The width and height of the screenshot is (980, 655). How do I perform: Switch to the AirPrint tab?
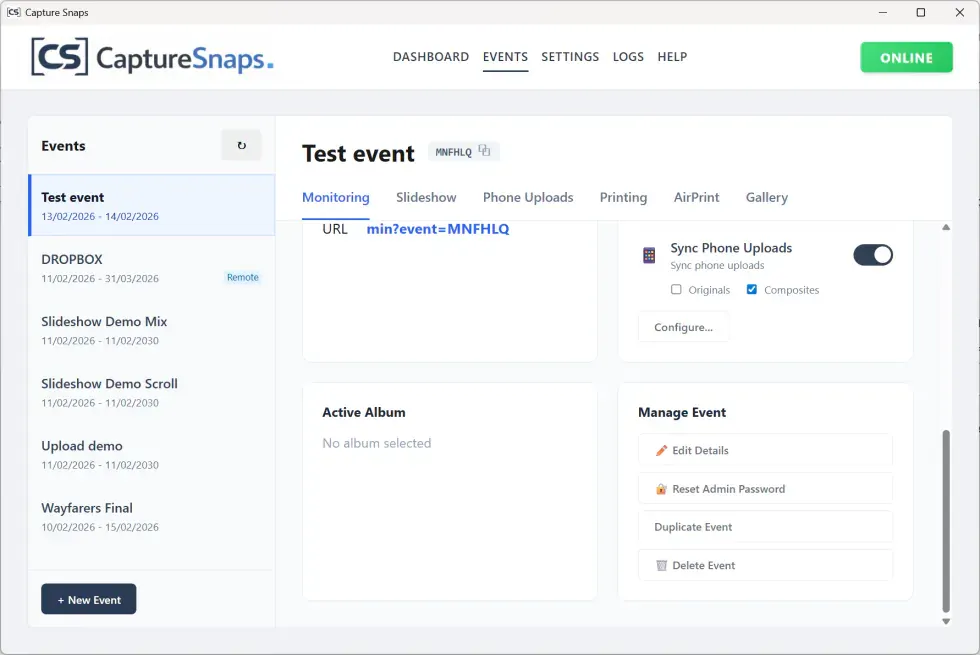pyautogui.click(x=696, y=198)
